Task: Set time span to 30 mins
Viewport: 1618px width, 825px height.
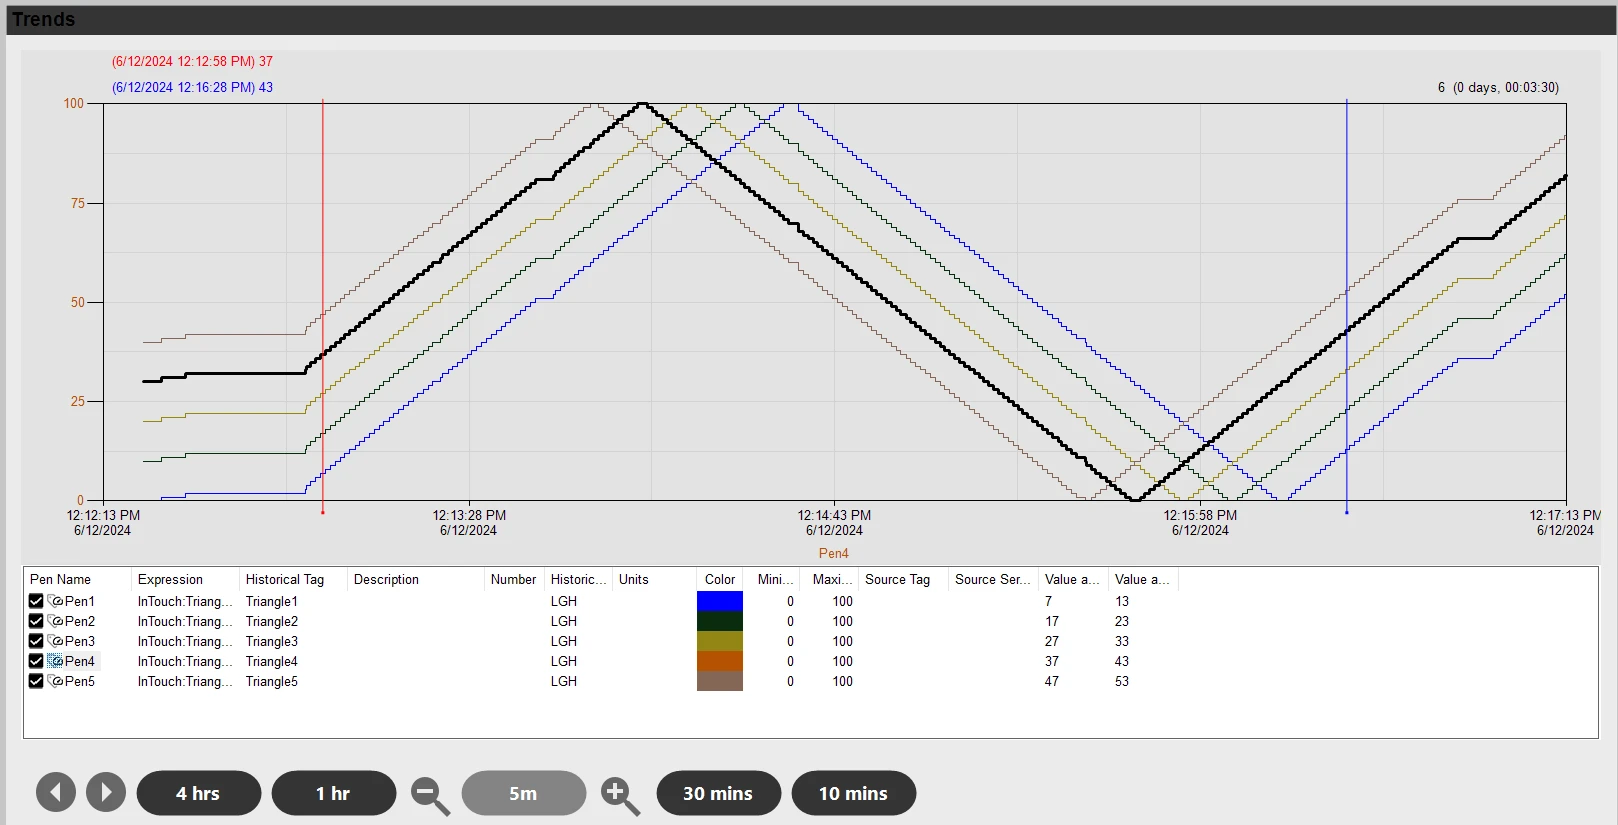Action: [719, 793]
